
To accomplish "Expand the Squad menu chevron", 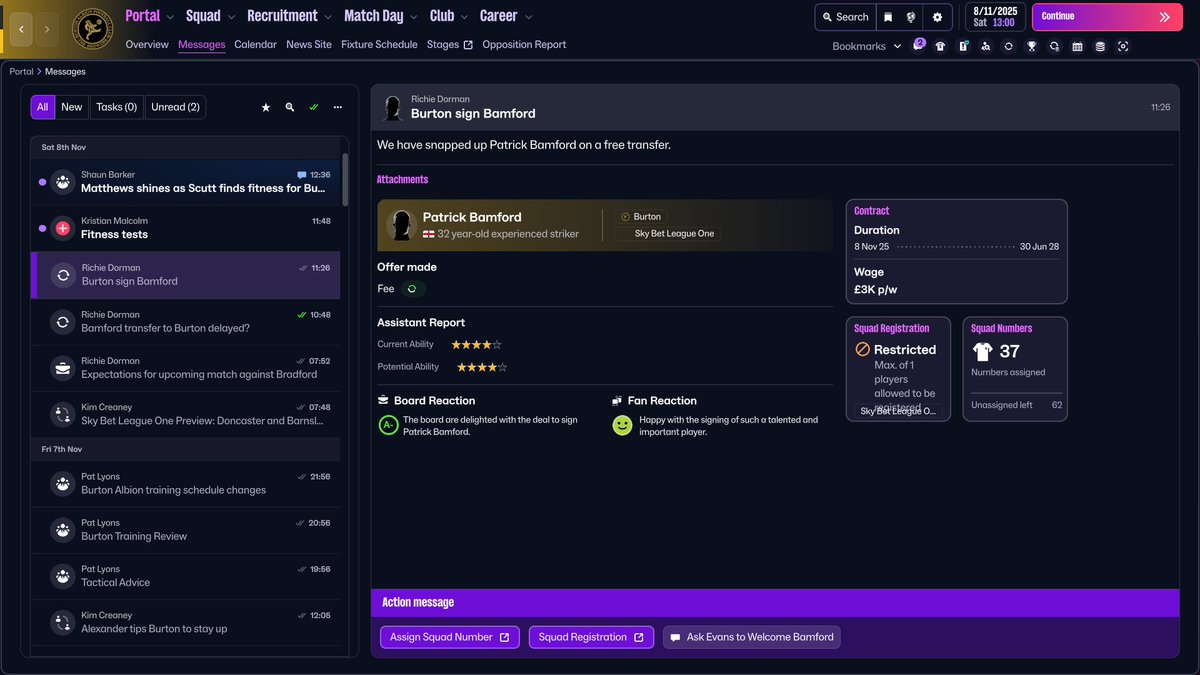I will point(231,17).
